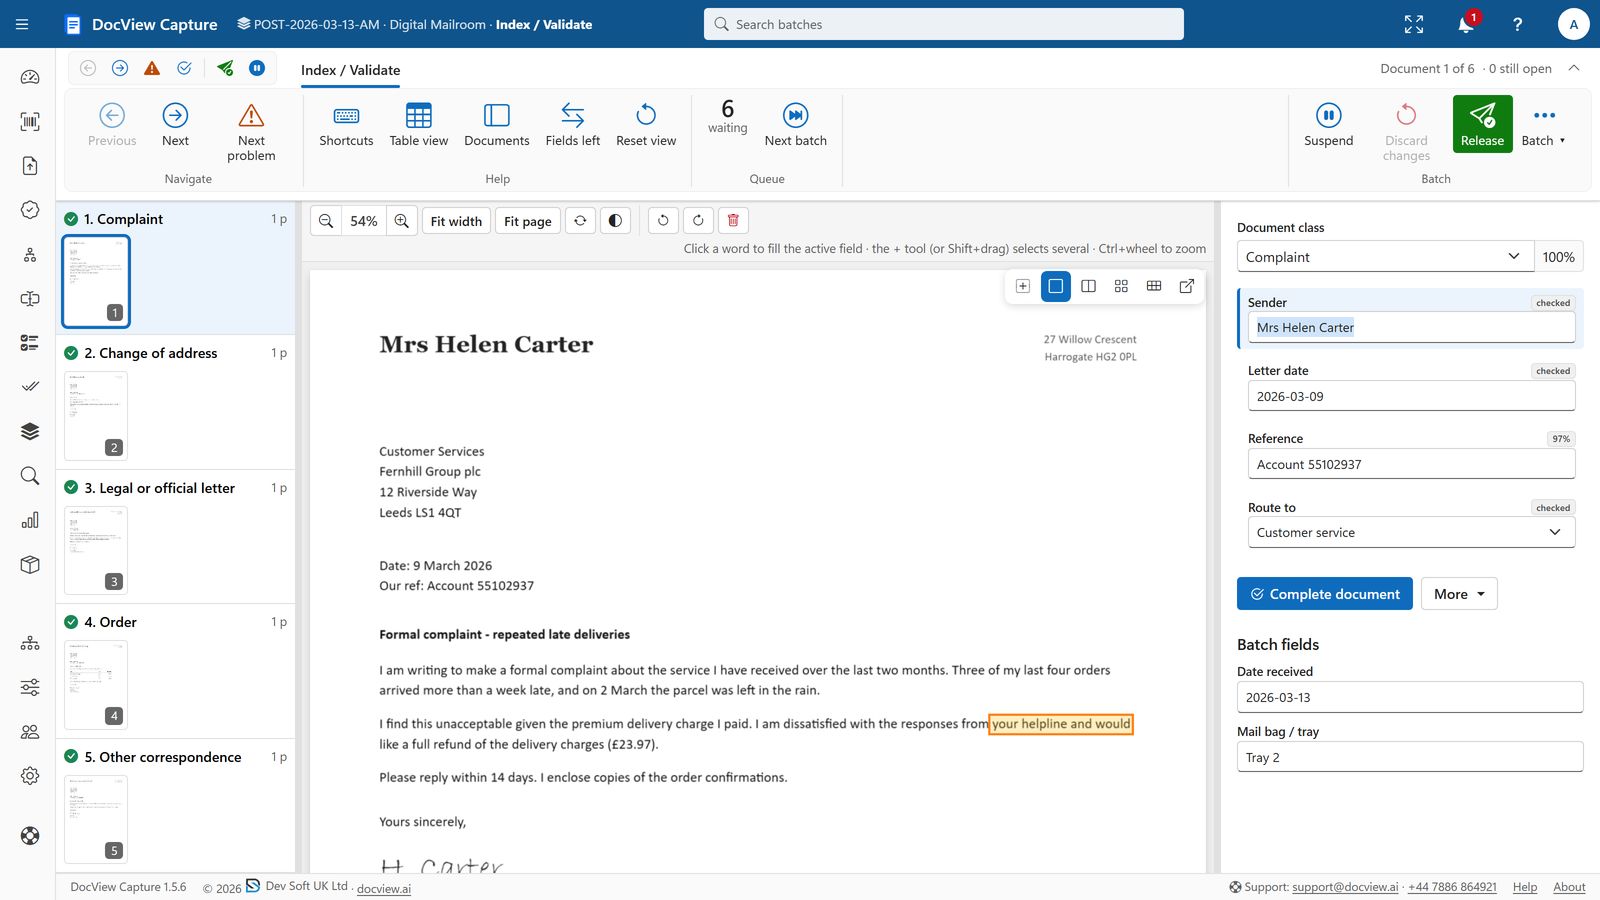Open the Document class dropdown
The width and height of the screenshot is (1600, 900).
pos(1384,257)
